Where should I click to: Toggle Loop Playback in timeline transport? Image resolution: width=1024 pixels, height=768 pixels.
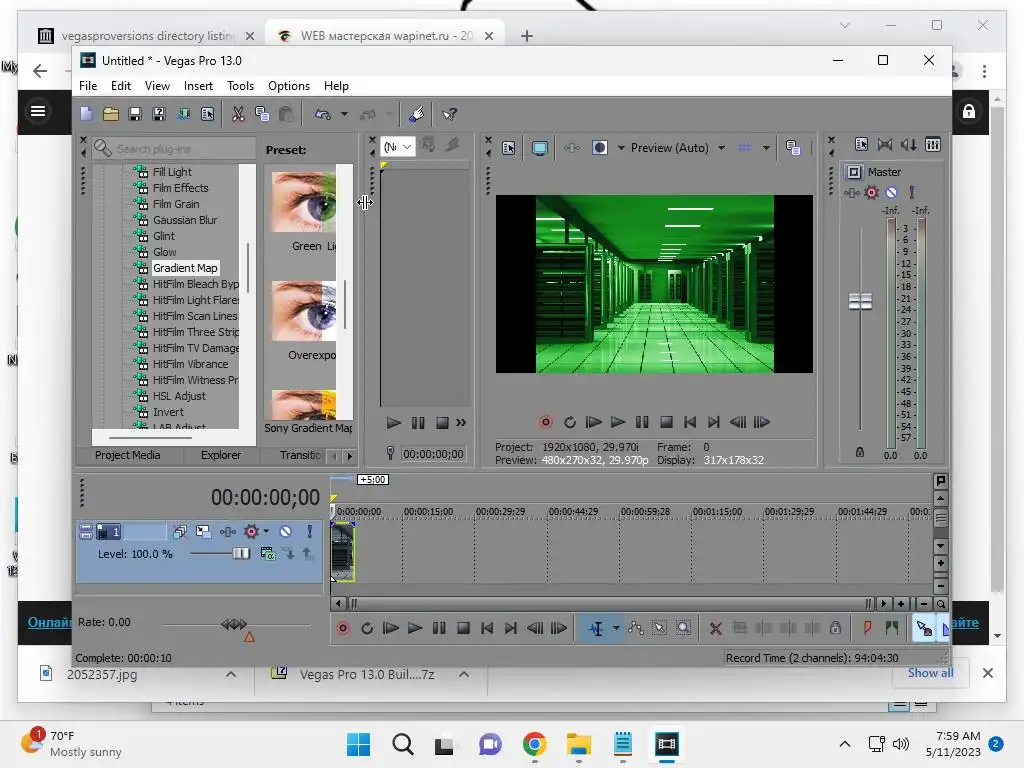coord(367,628)
